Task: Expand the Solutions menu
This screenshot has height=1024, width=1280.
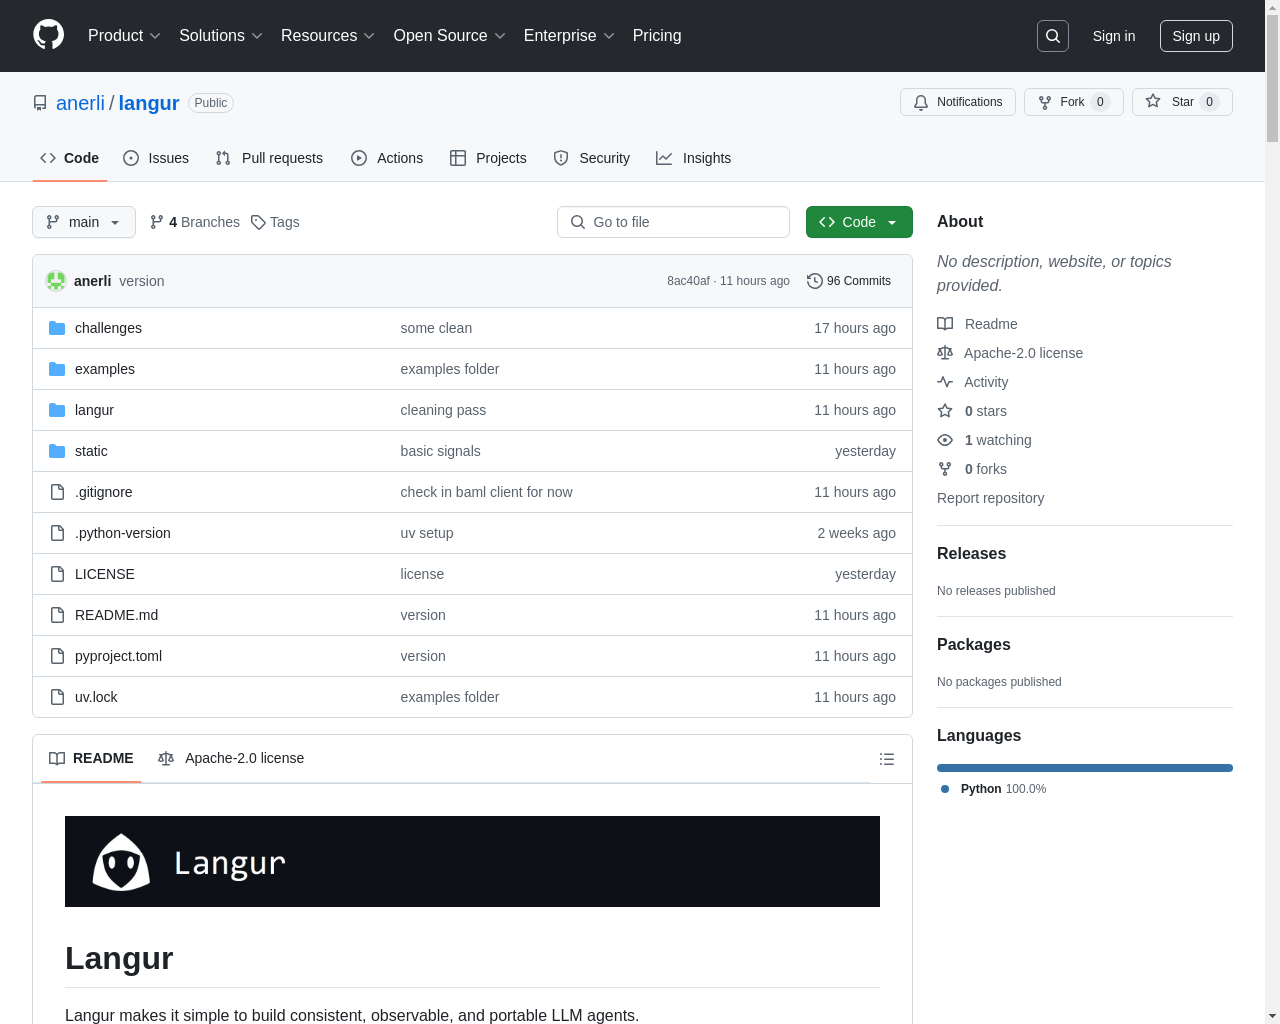Action: pyautogui.click(x=221, y=36)
